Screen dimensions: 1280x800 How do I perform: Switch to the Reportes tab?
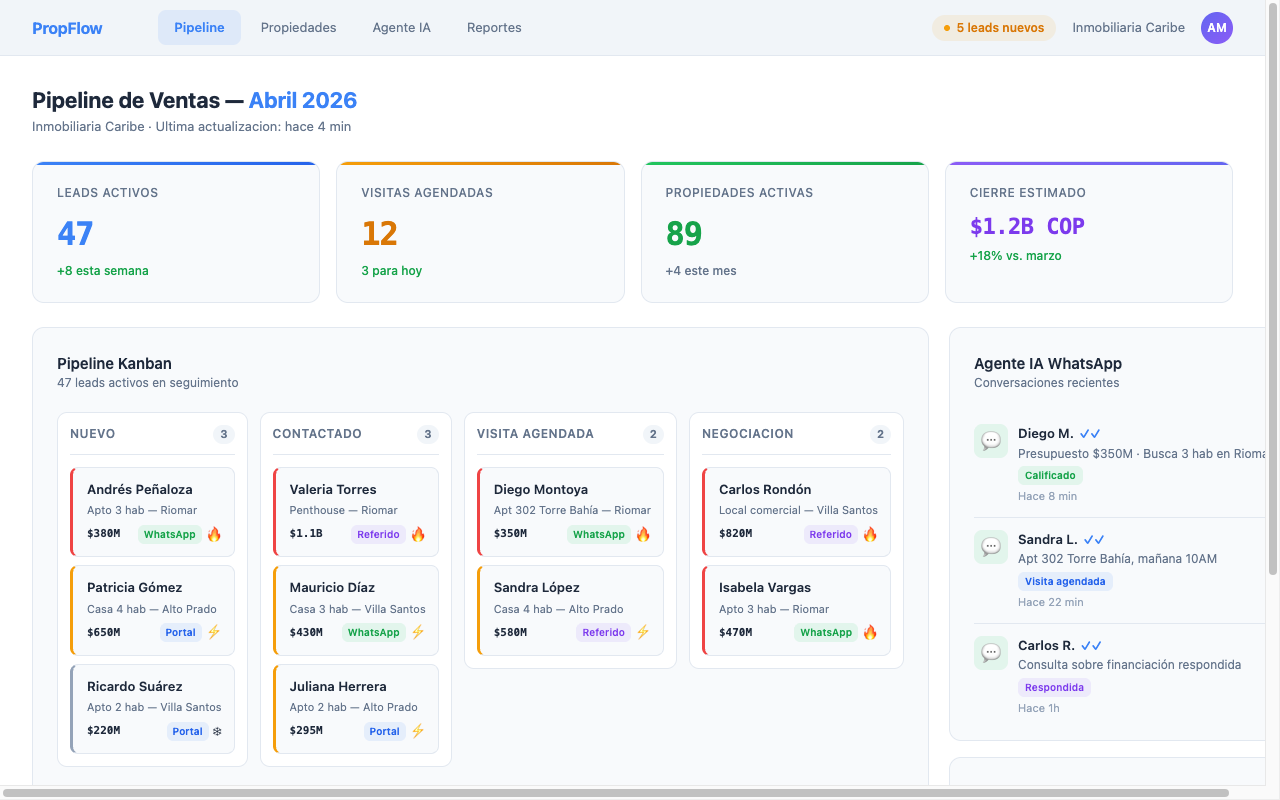(494, 27)
